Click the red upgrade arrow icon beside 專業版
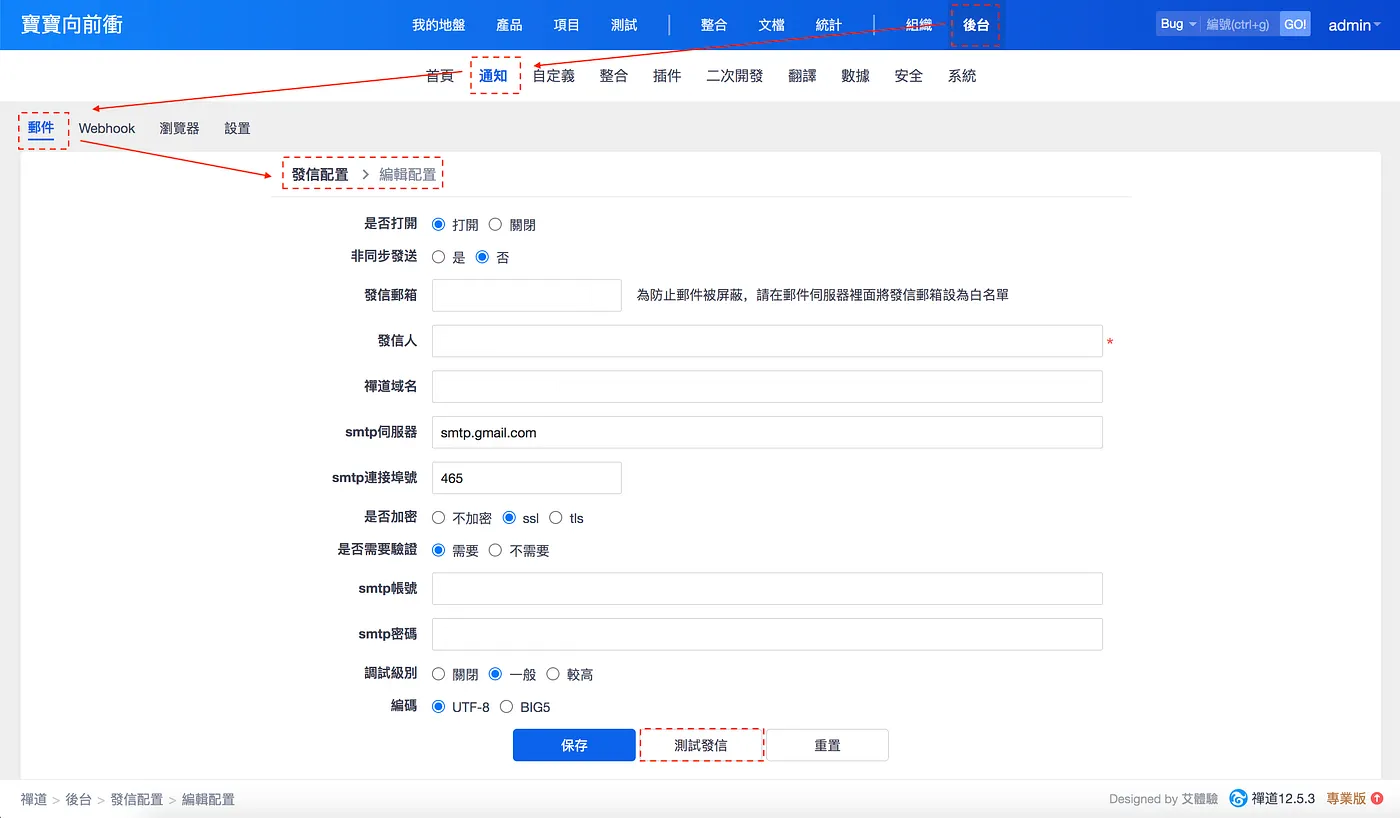 [1377, 798]
